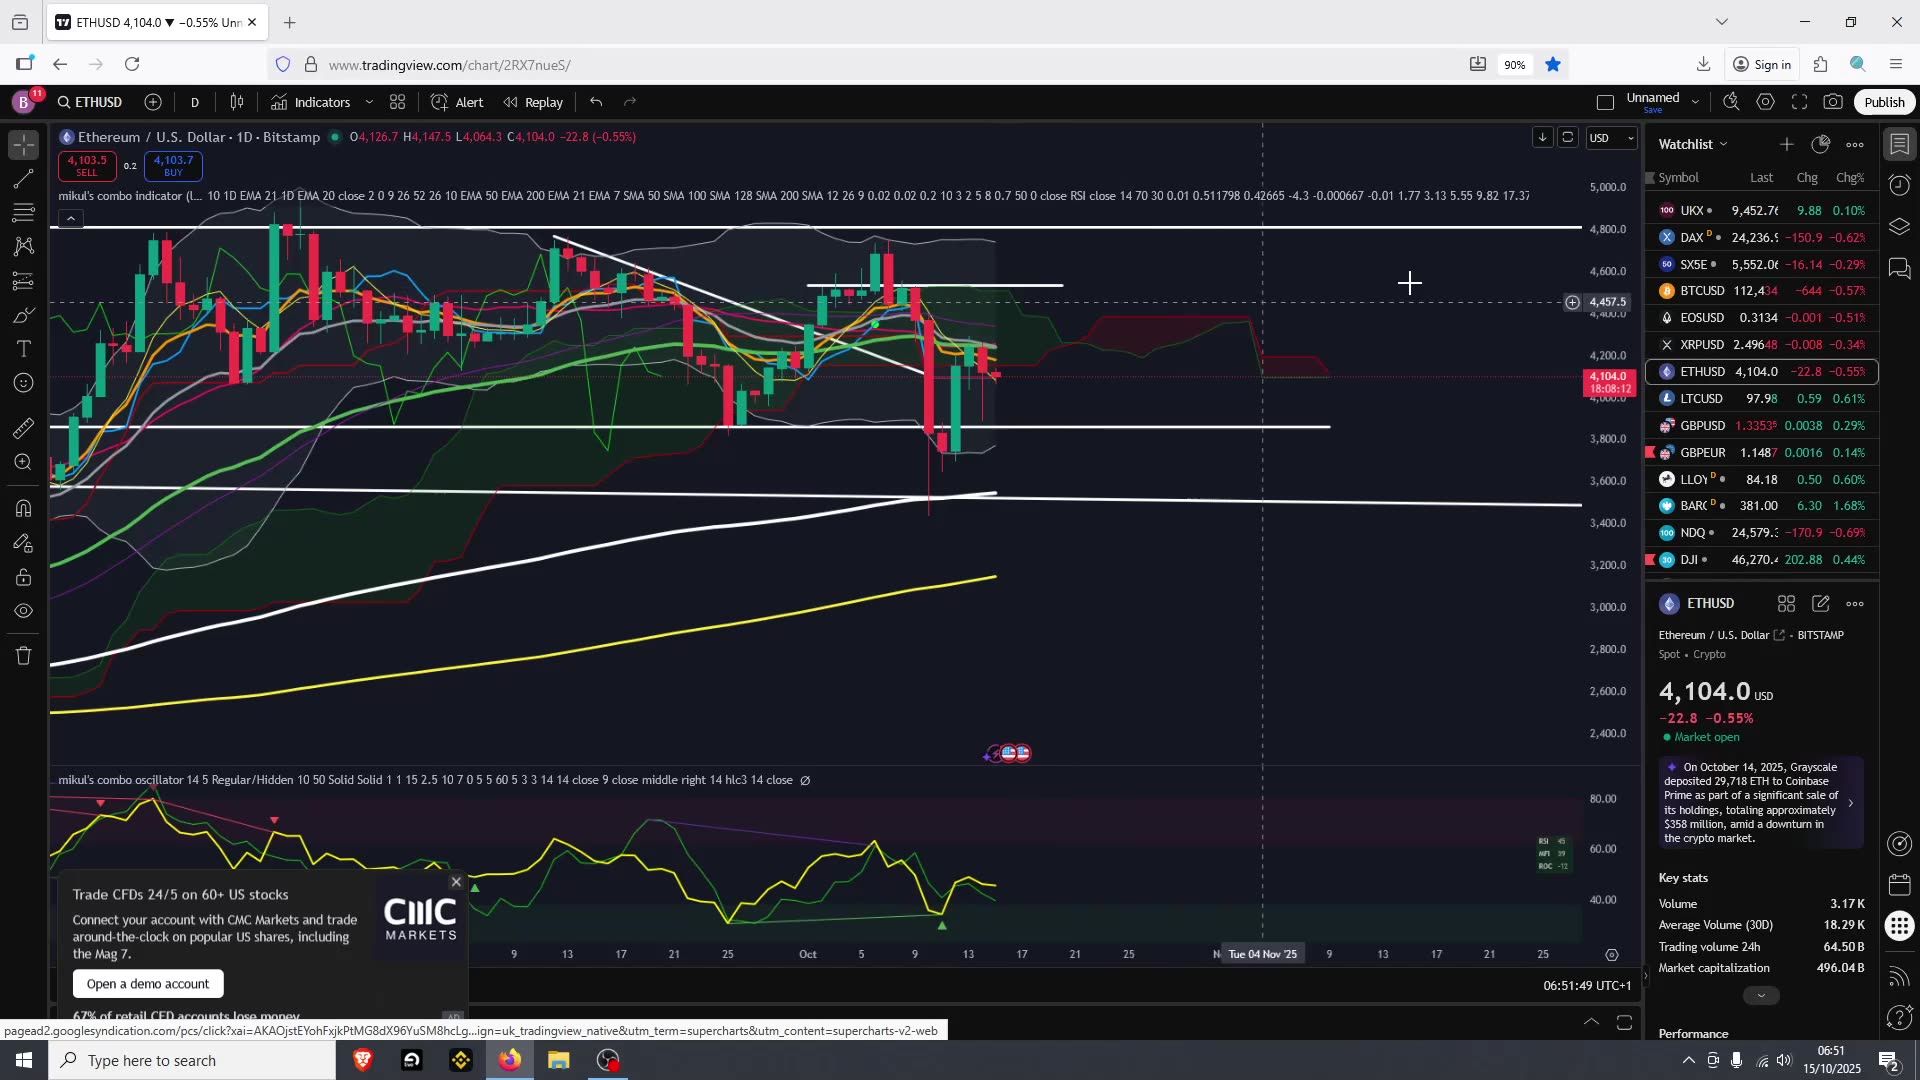Open the emoji sticker drawing tool
This screenshot has height=1080, width=1920.
22,382
